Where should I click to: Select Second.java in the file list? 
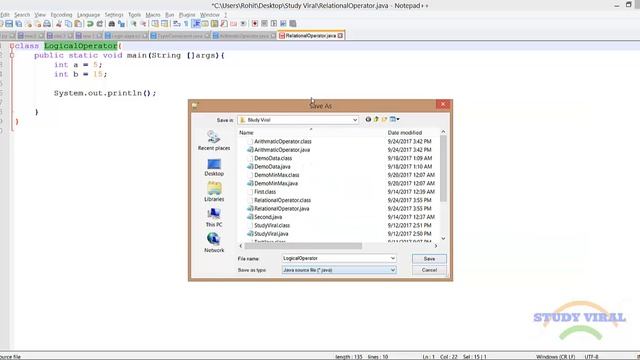click(x=268, y=217)
